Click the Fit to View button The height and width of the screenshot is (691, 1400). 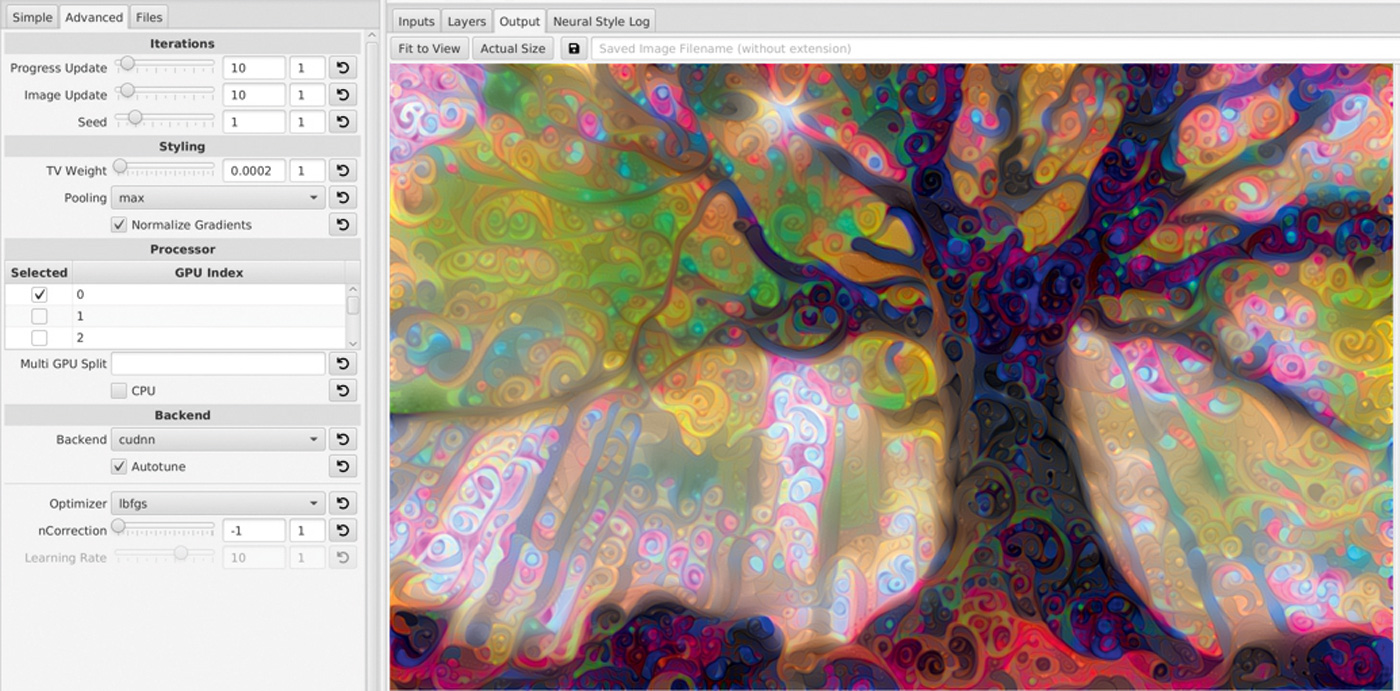tap(429, 48)
